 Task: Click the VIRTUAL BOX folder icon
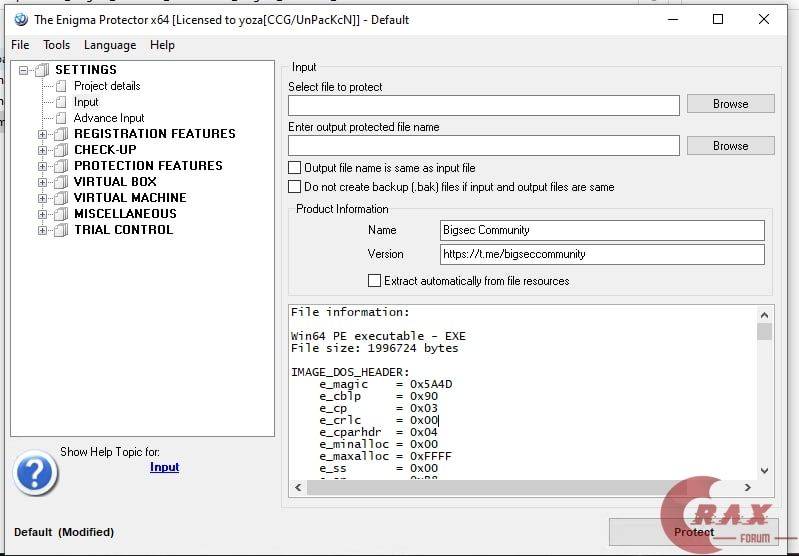[61, 182]
